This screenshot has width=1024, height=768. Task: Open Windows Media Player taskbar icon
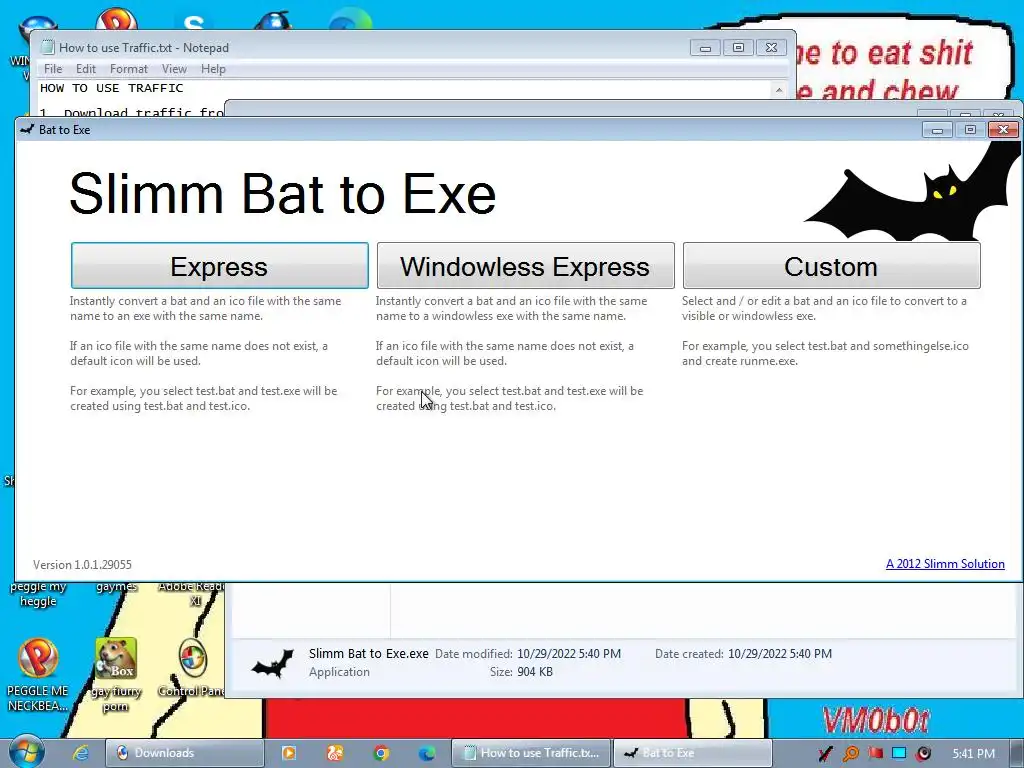pyautogui.click(x=289, y=753)
